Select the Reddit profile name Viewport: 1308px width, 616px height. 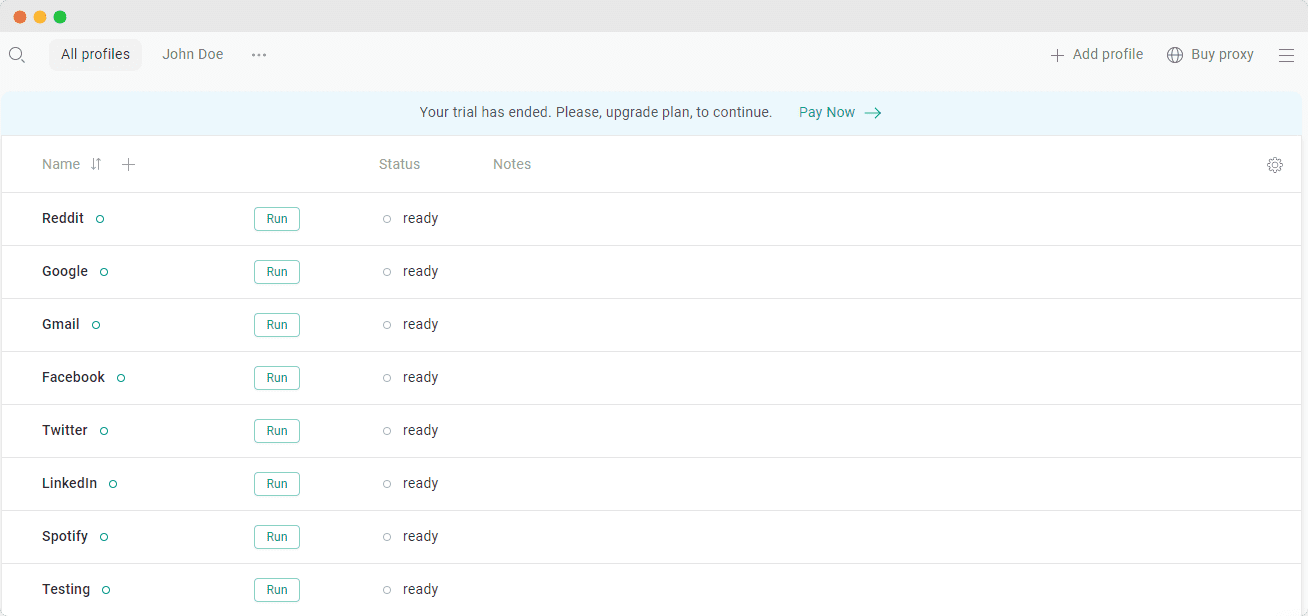63,218
